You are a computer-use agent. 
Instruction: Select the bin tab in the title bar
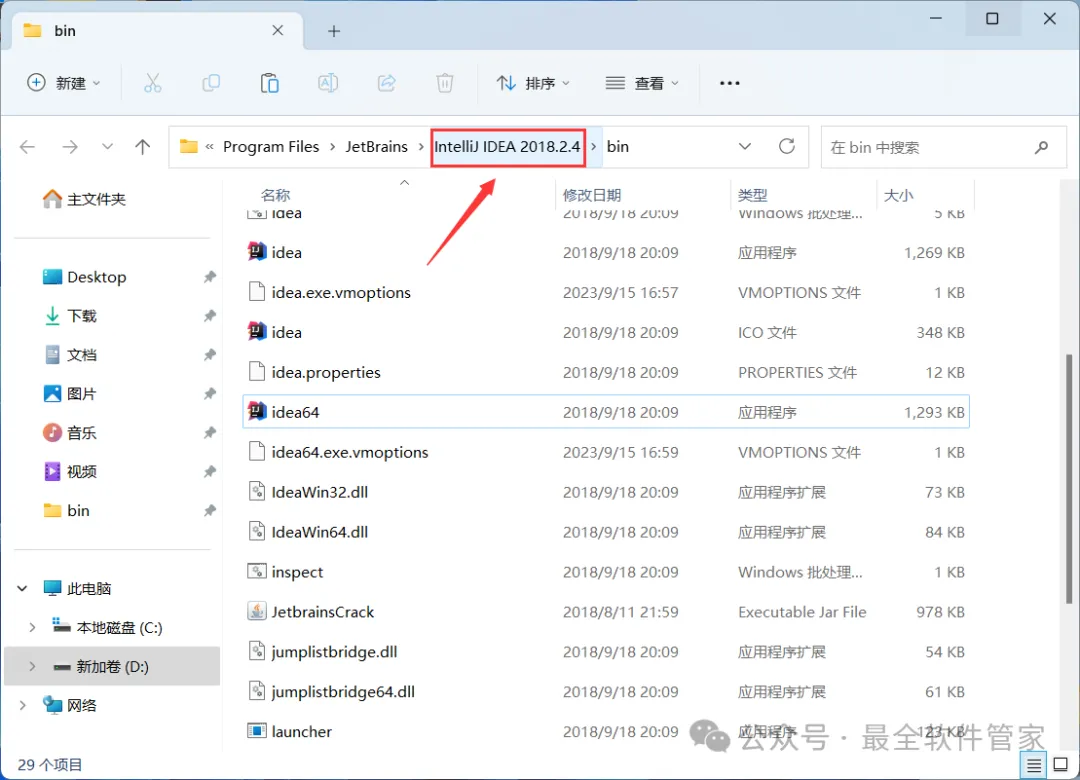coord(158,31)
